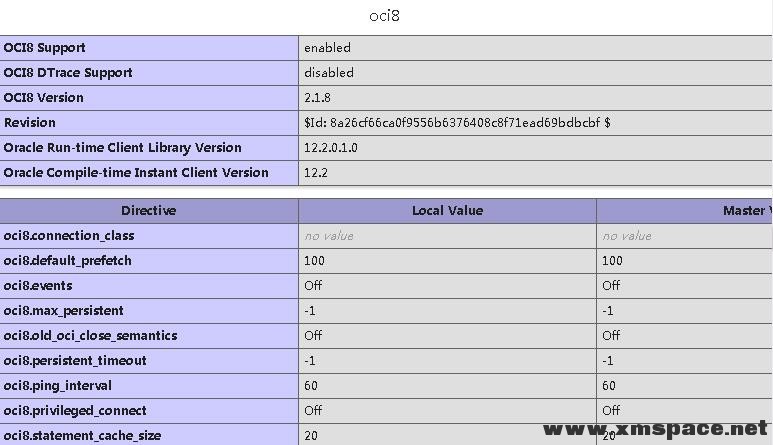Select the oci8.ping_interval directive
773x445 pixels.
[x=58, y=386]
